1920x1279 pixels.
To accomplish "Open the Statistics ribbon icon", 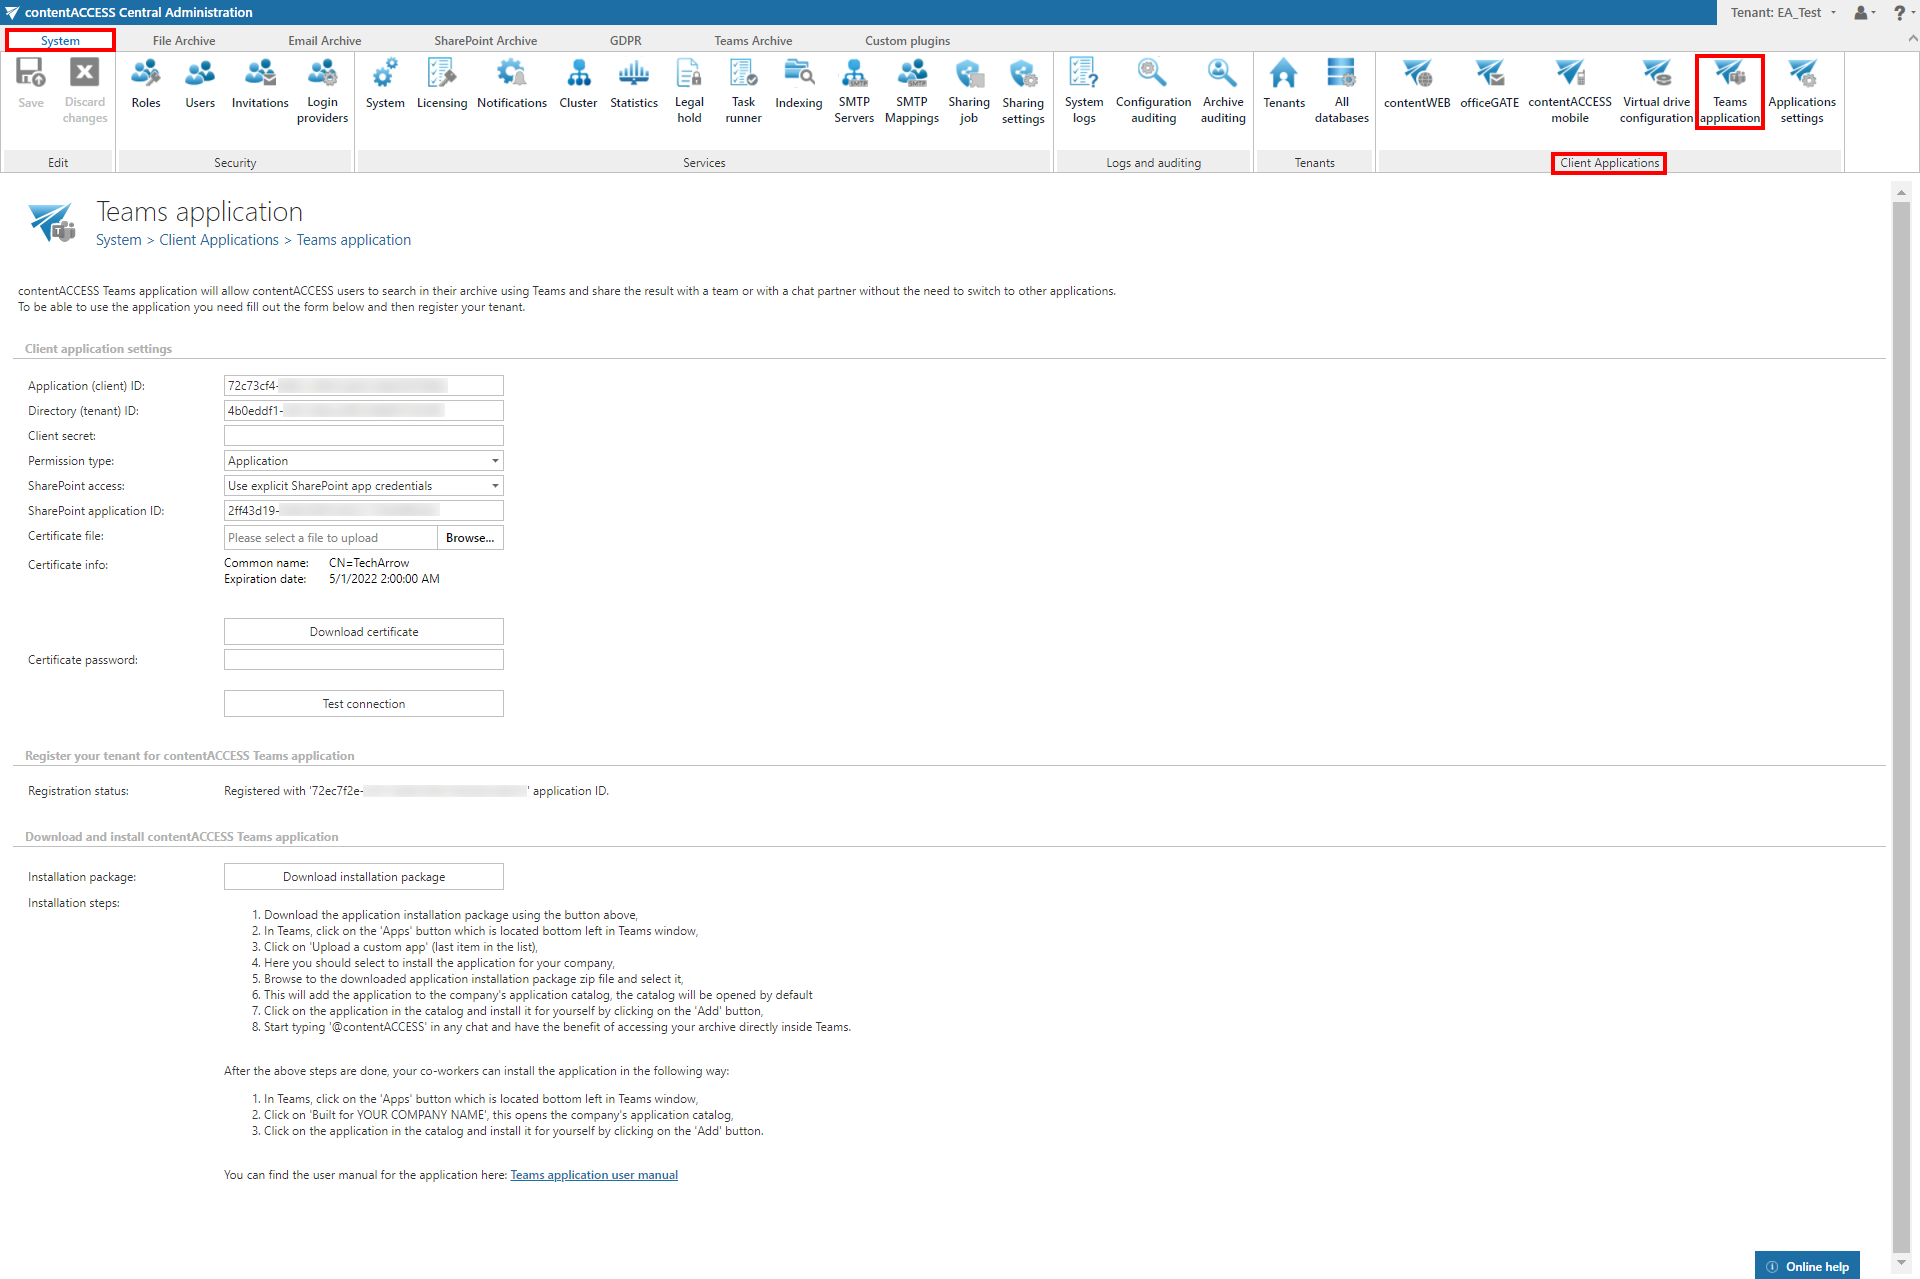I will (633, 84).
